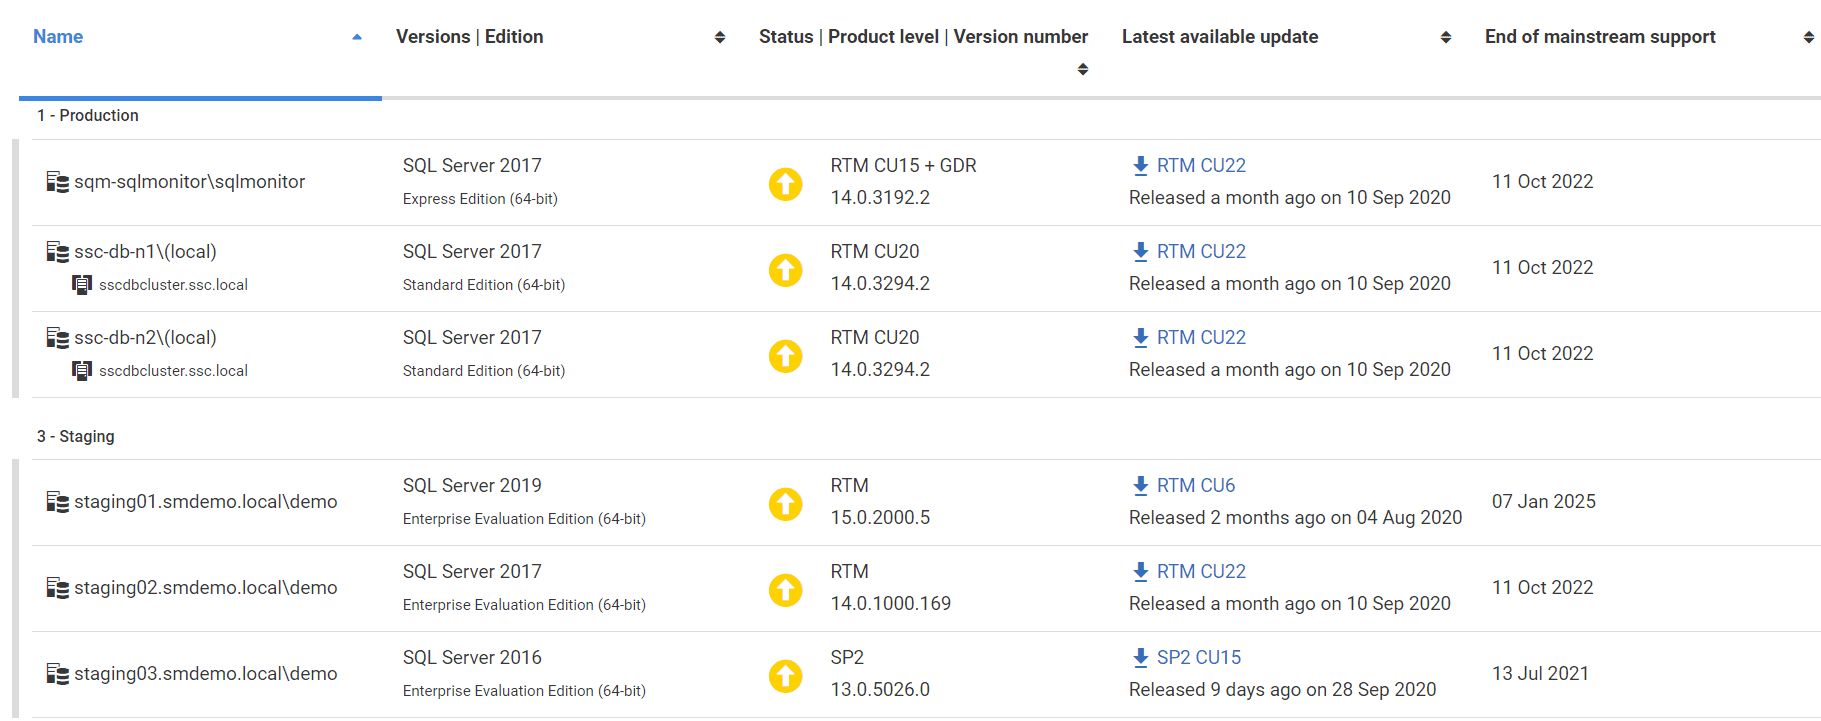Open server staging02.smdemo.local\demo

point(206,588)
